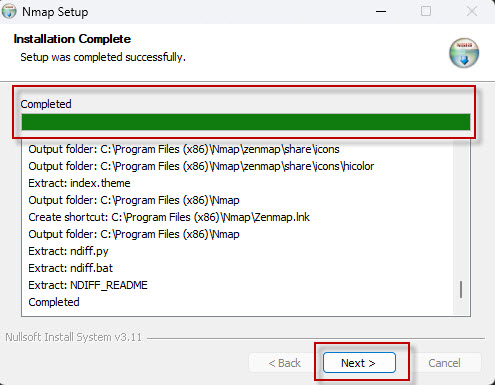Image resolution: width=495 pixels, height=385 pixels.
Task: Close the Nmap Setup window
Action: coord(472,12)
